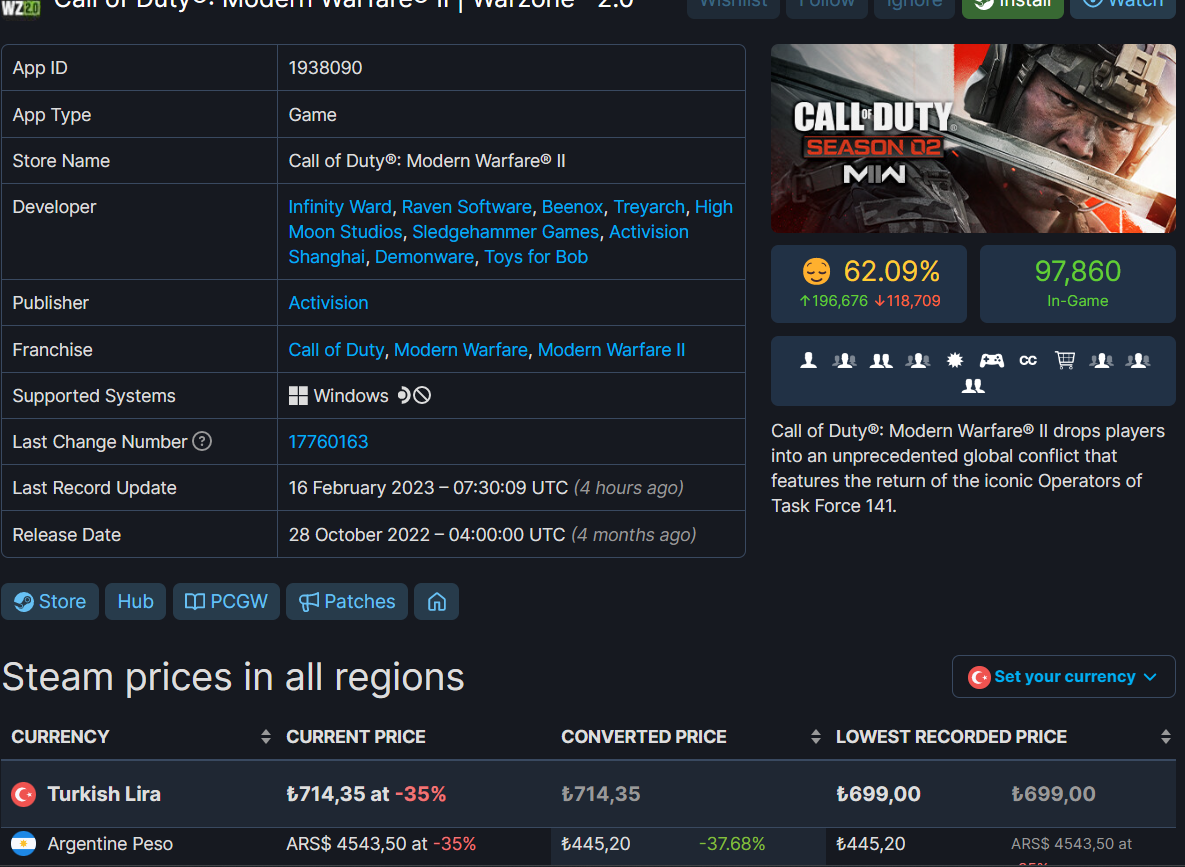This screenshot has height=867, width=1185.
Task: Click the Argentine flag in the Argentine Peso row
Action: pos(23,844)
